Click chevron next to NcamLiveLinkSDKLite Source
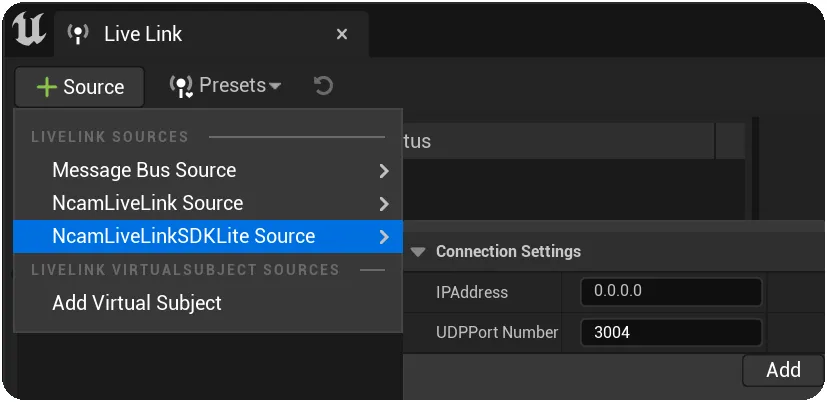The width and height of the screenshot is (827, 402). click(x=384, y=237)
